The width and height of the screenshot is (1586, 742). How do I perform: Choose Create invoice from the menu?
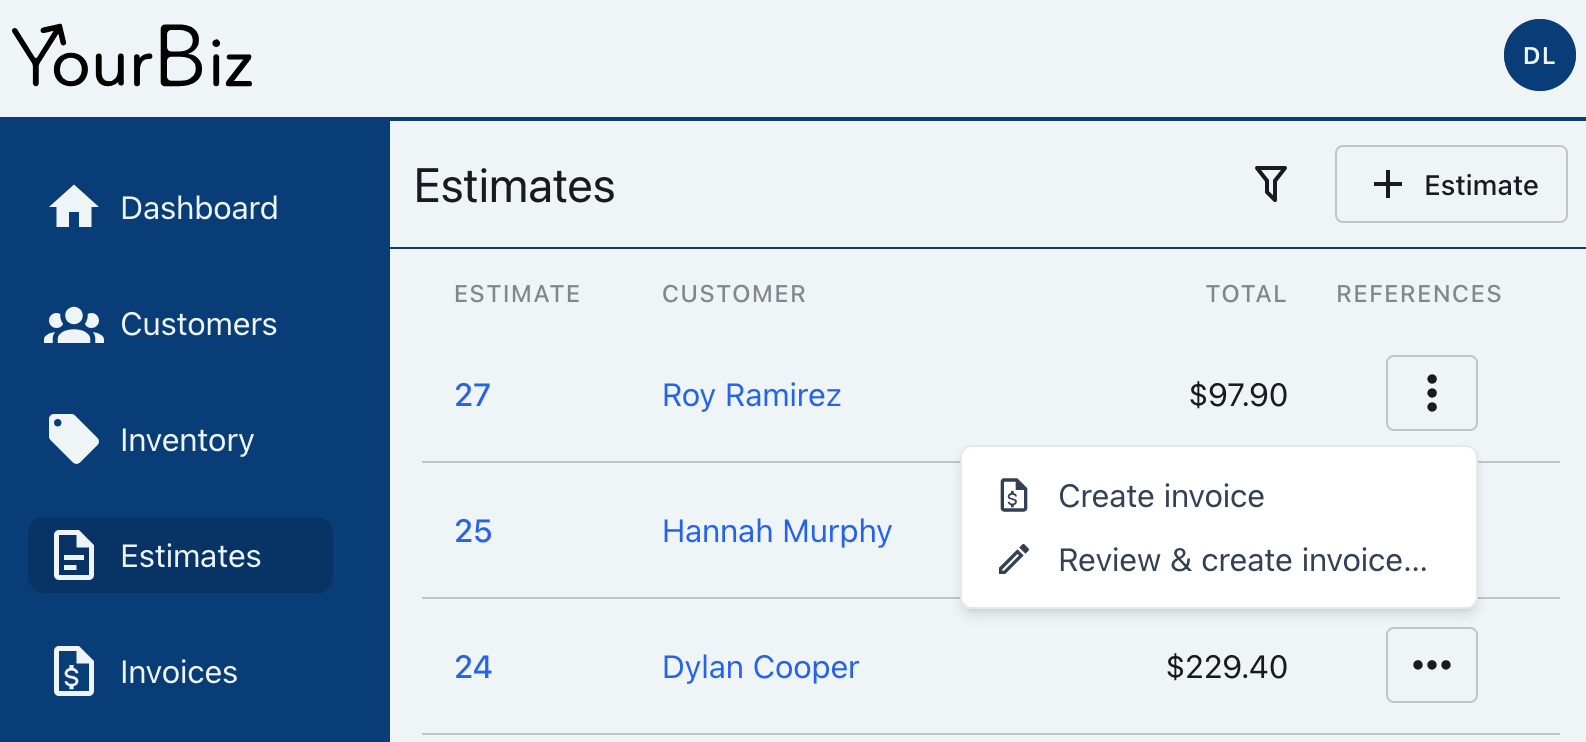tap(1218, 496)
